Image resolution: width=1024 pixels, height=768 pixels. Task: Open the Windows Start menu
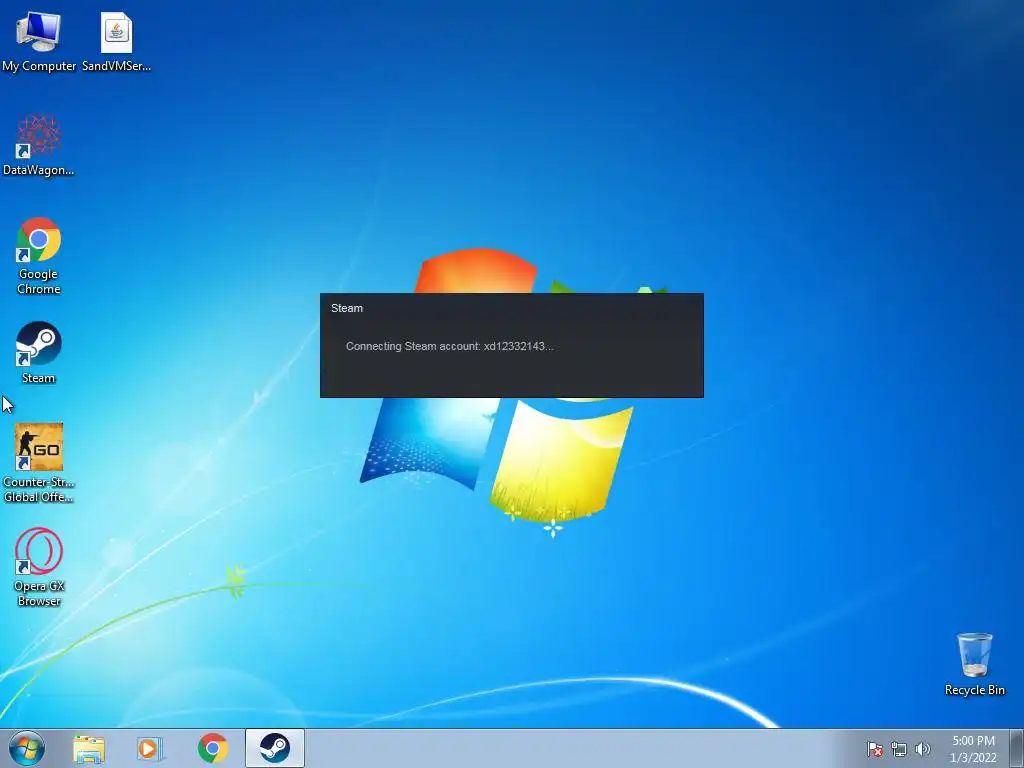pos(27,748)
